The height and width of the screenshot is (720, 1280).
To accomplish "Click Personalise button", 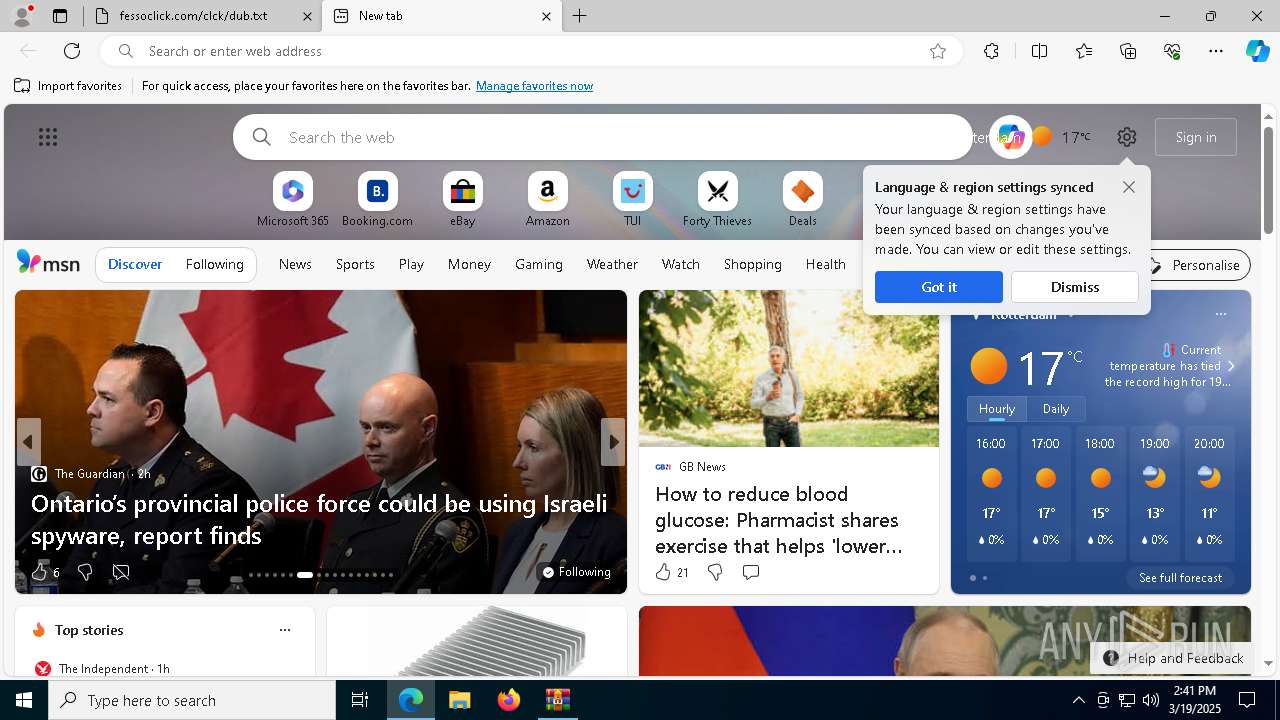I will pyautogui.click(x=1195, y=265).
